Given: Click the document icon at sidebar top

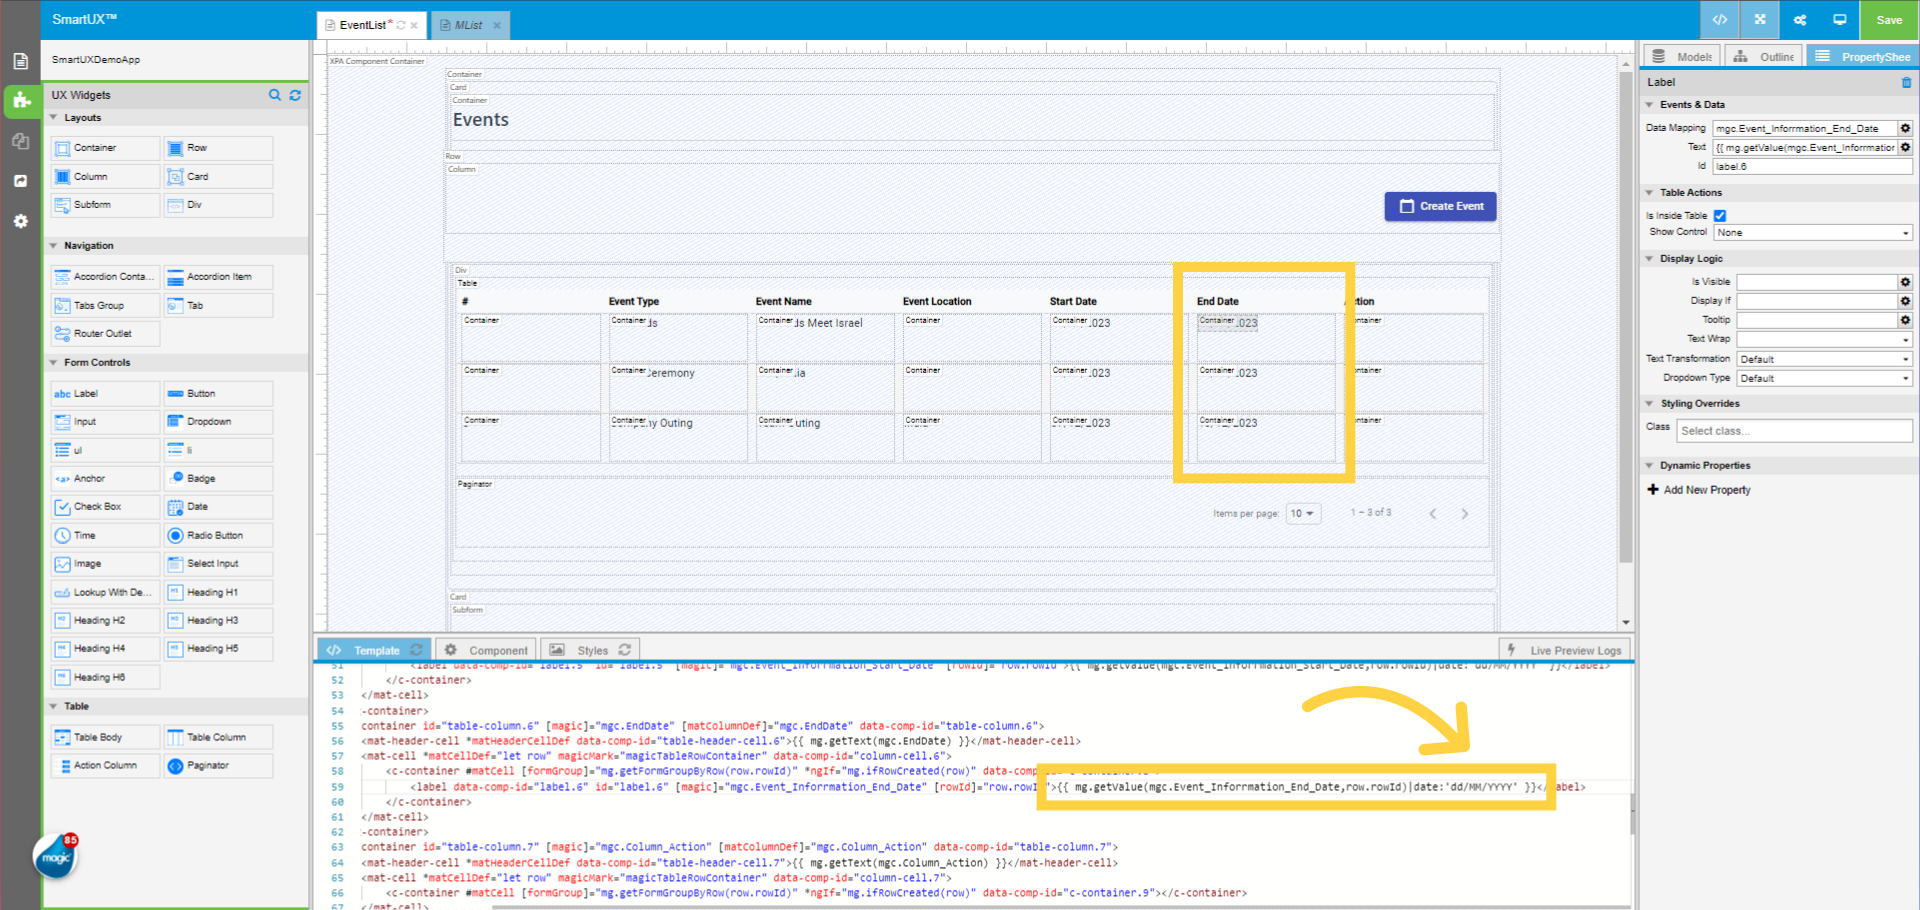Looking at the screenshot, I should pyautogui.click(x=21, y=60).
